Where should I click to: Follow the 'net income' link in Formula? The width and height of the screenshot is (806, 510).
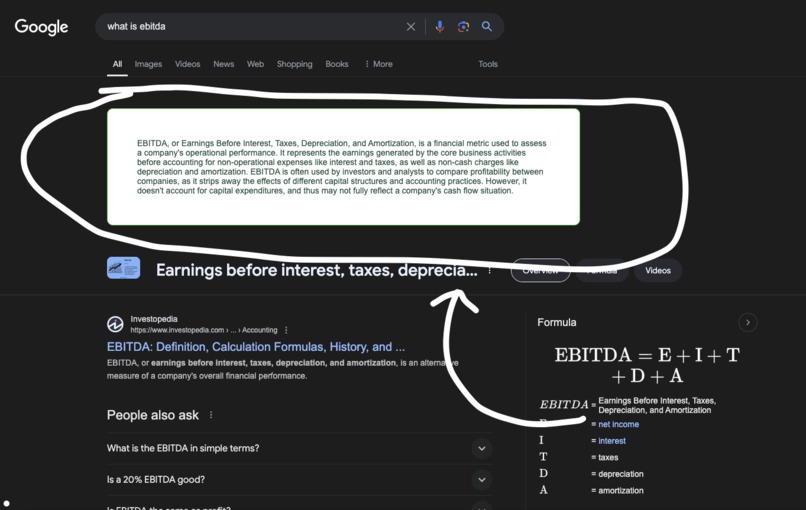618,424
